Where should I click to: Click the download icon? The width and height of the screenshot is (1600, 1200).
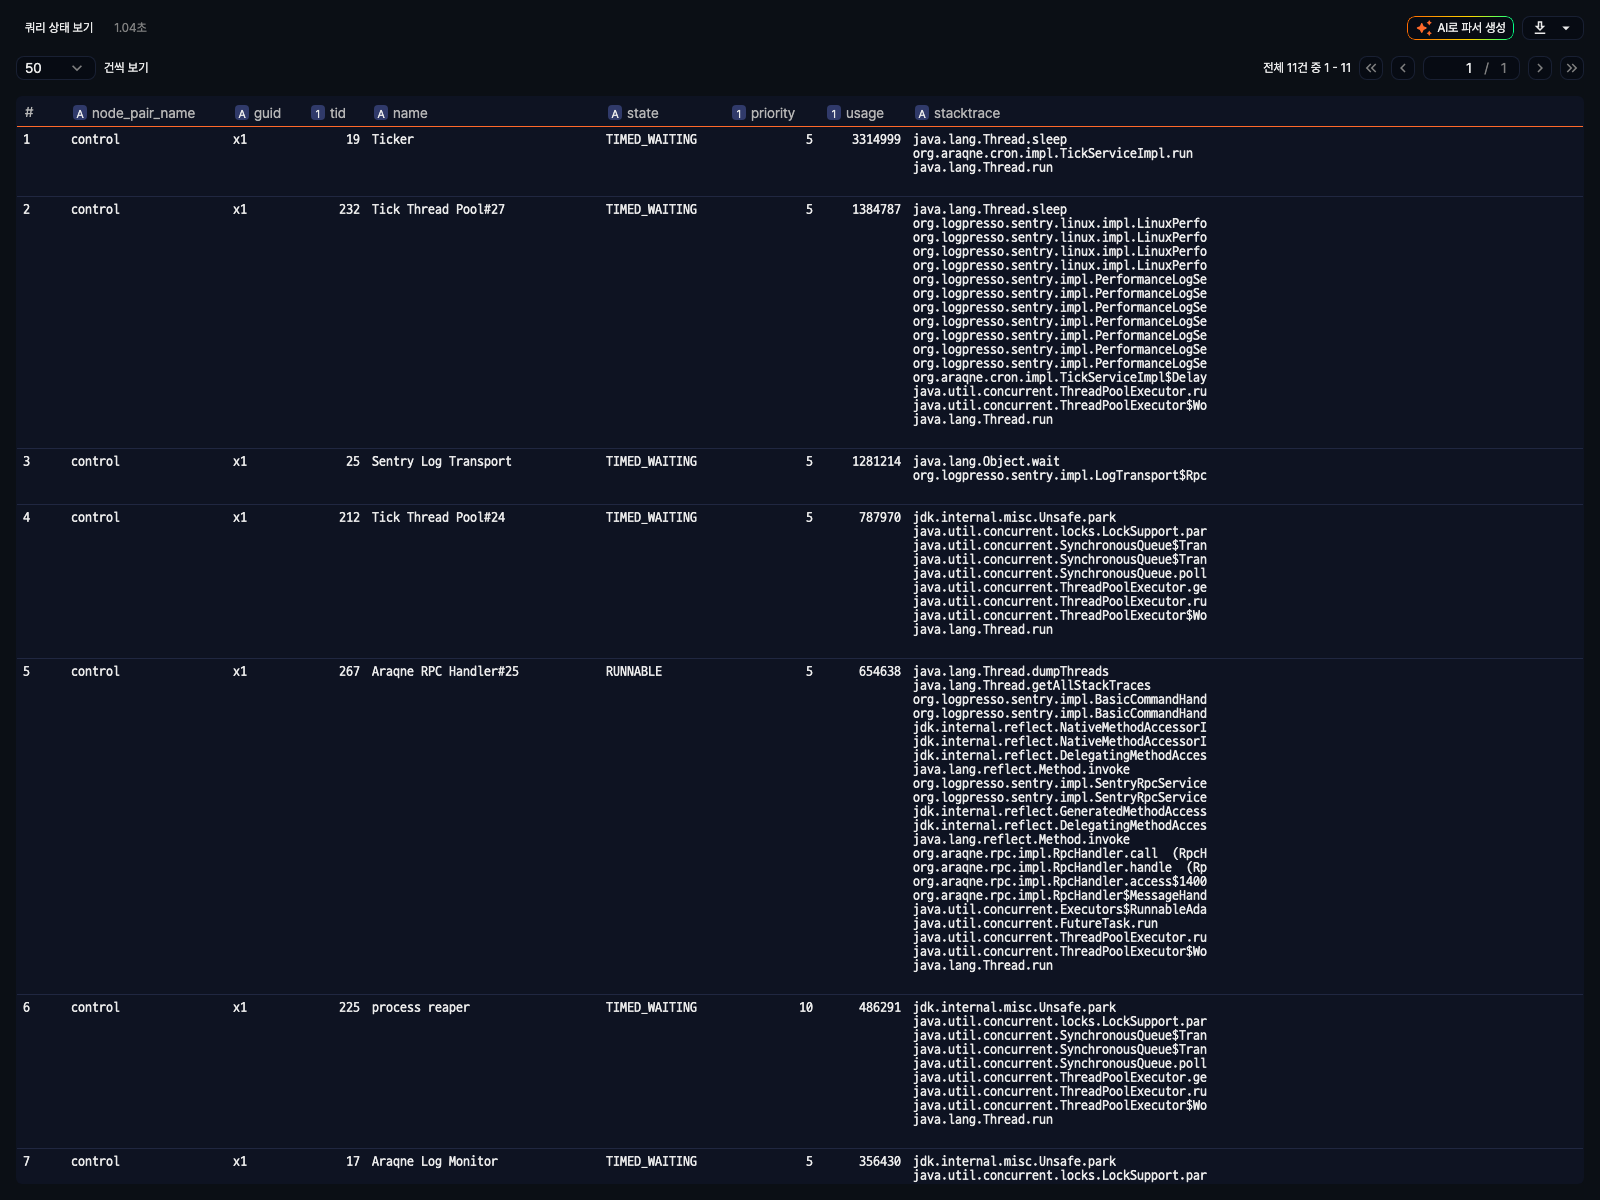click(x=1540, y=28)
